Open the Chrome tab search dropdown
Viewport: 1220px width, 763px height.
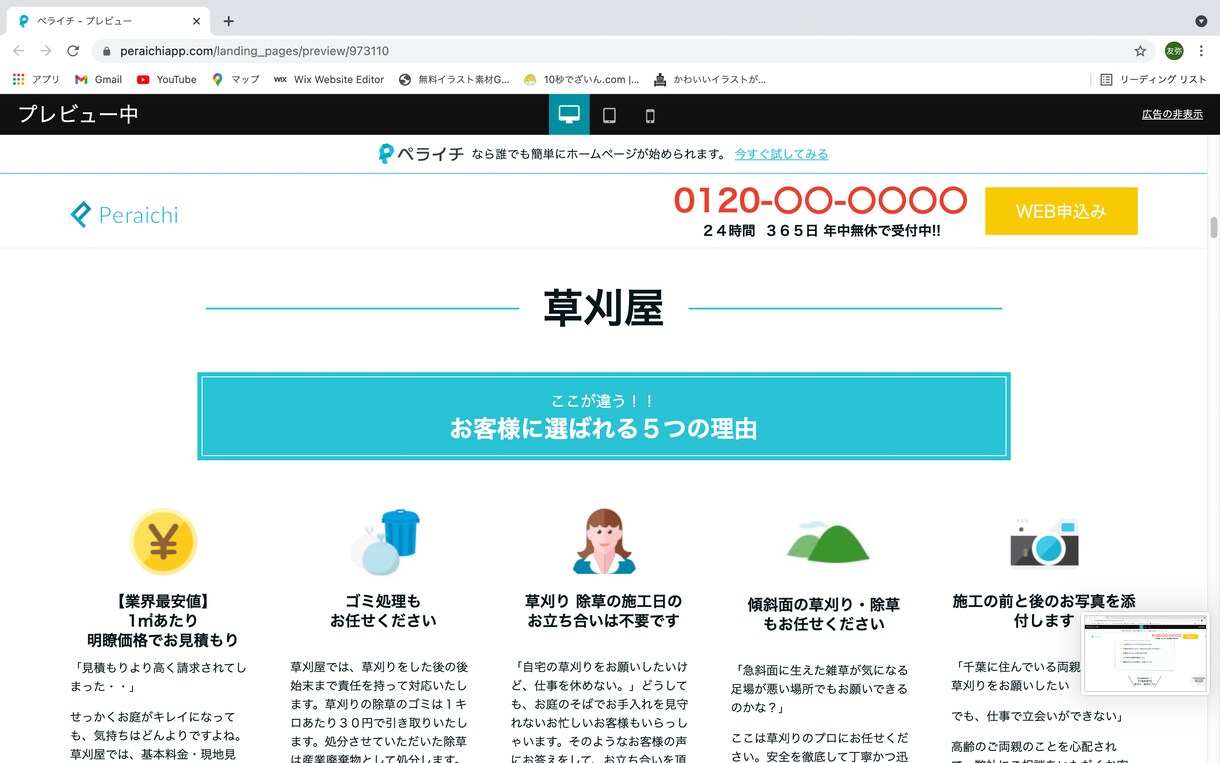[1201, 21]
